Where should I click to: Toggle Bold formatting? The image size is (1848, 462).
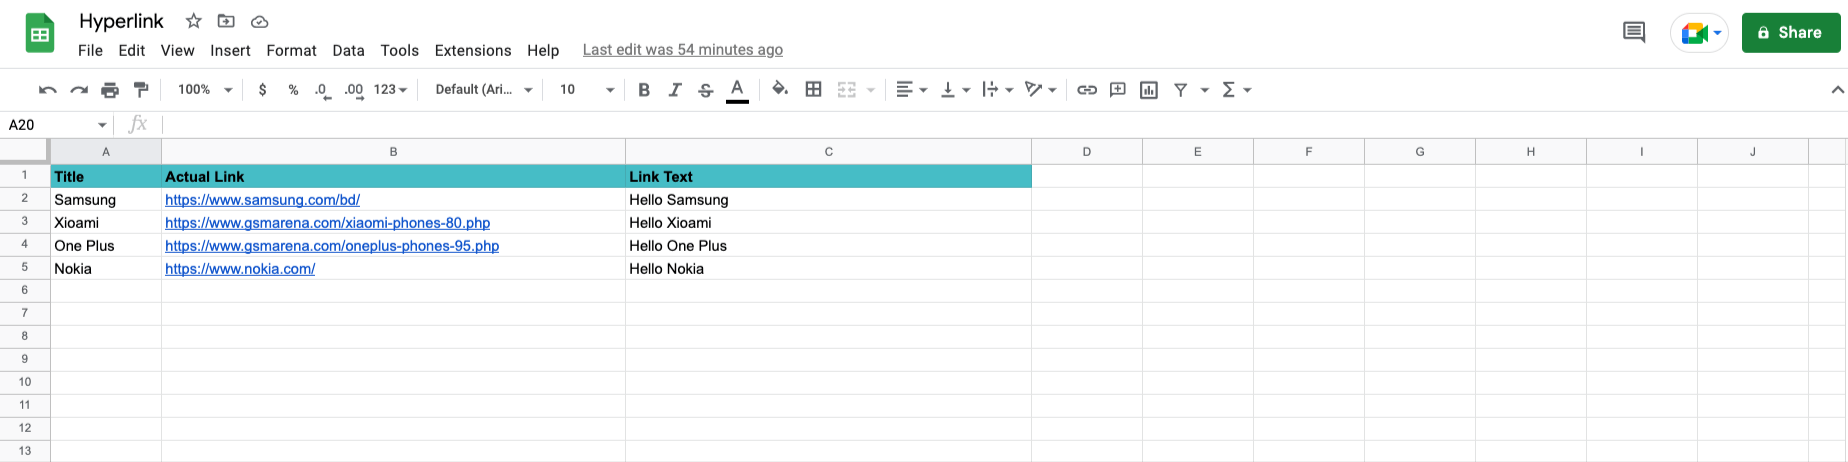(x=644, y=90)
